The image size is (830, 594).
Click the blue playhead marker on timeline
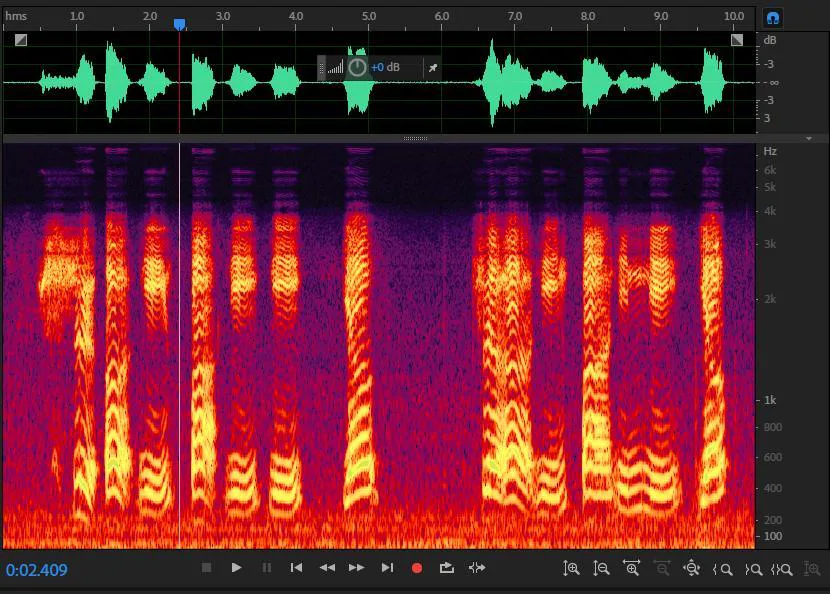[179, 24]
